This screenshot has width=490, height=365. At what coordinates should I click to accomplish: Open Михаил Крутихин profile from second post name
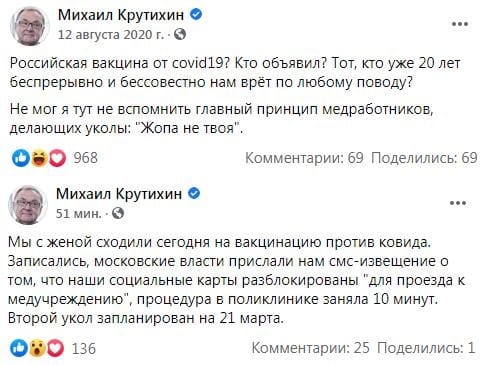(x=119, y=194)
